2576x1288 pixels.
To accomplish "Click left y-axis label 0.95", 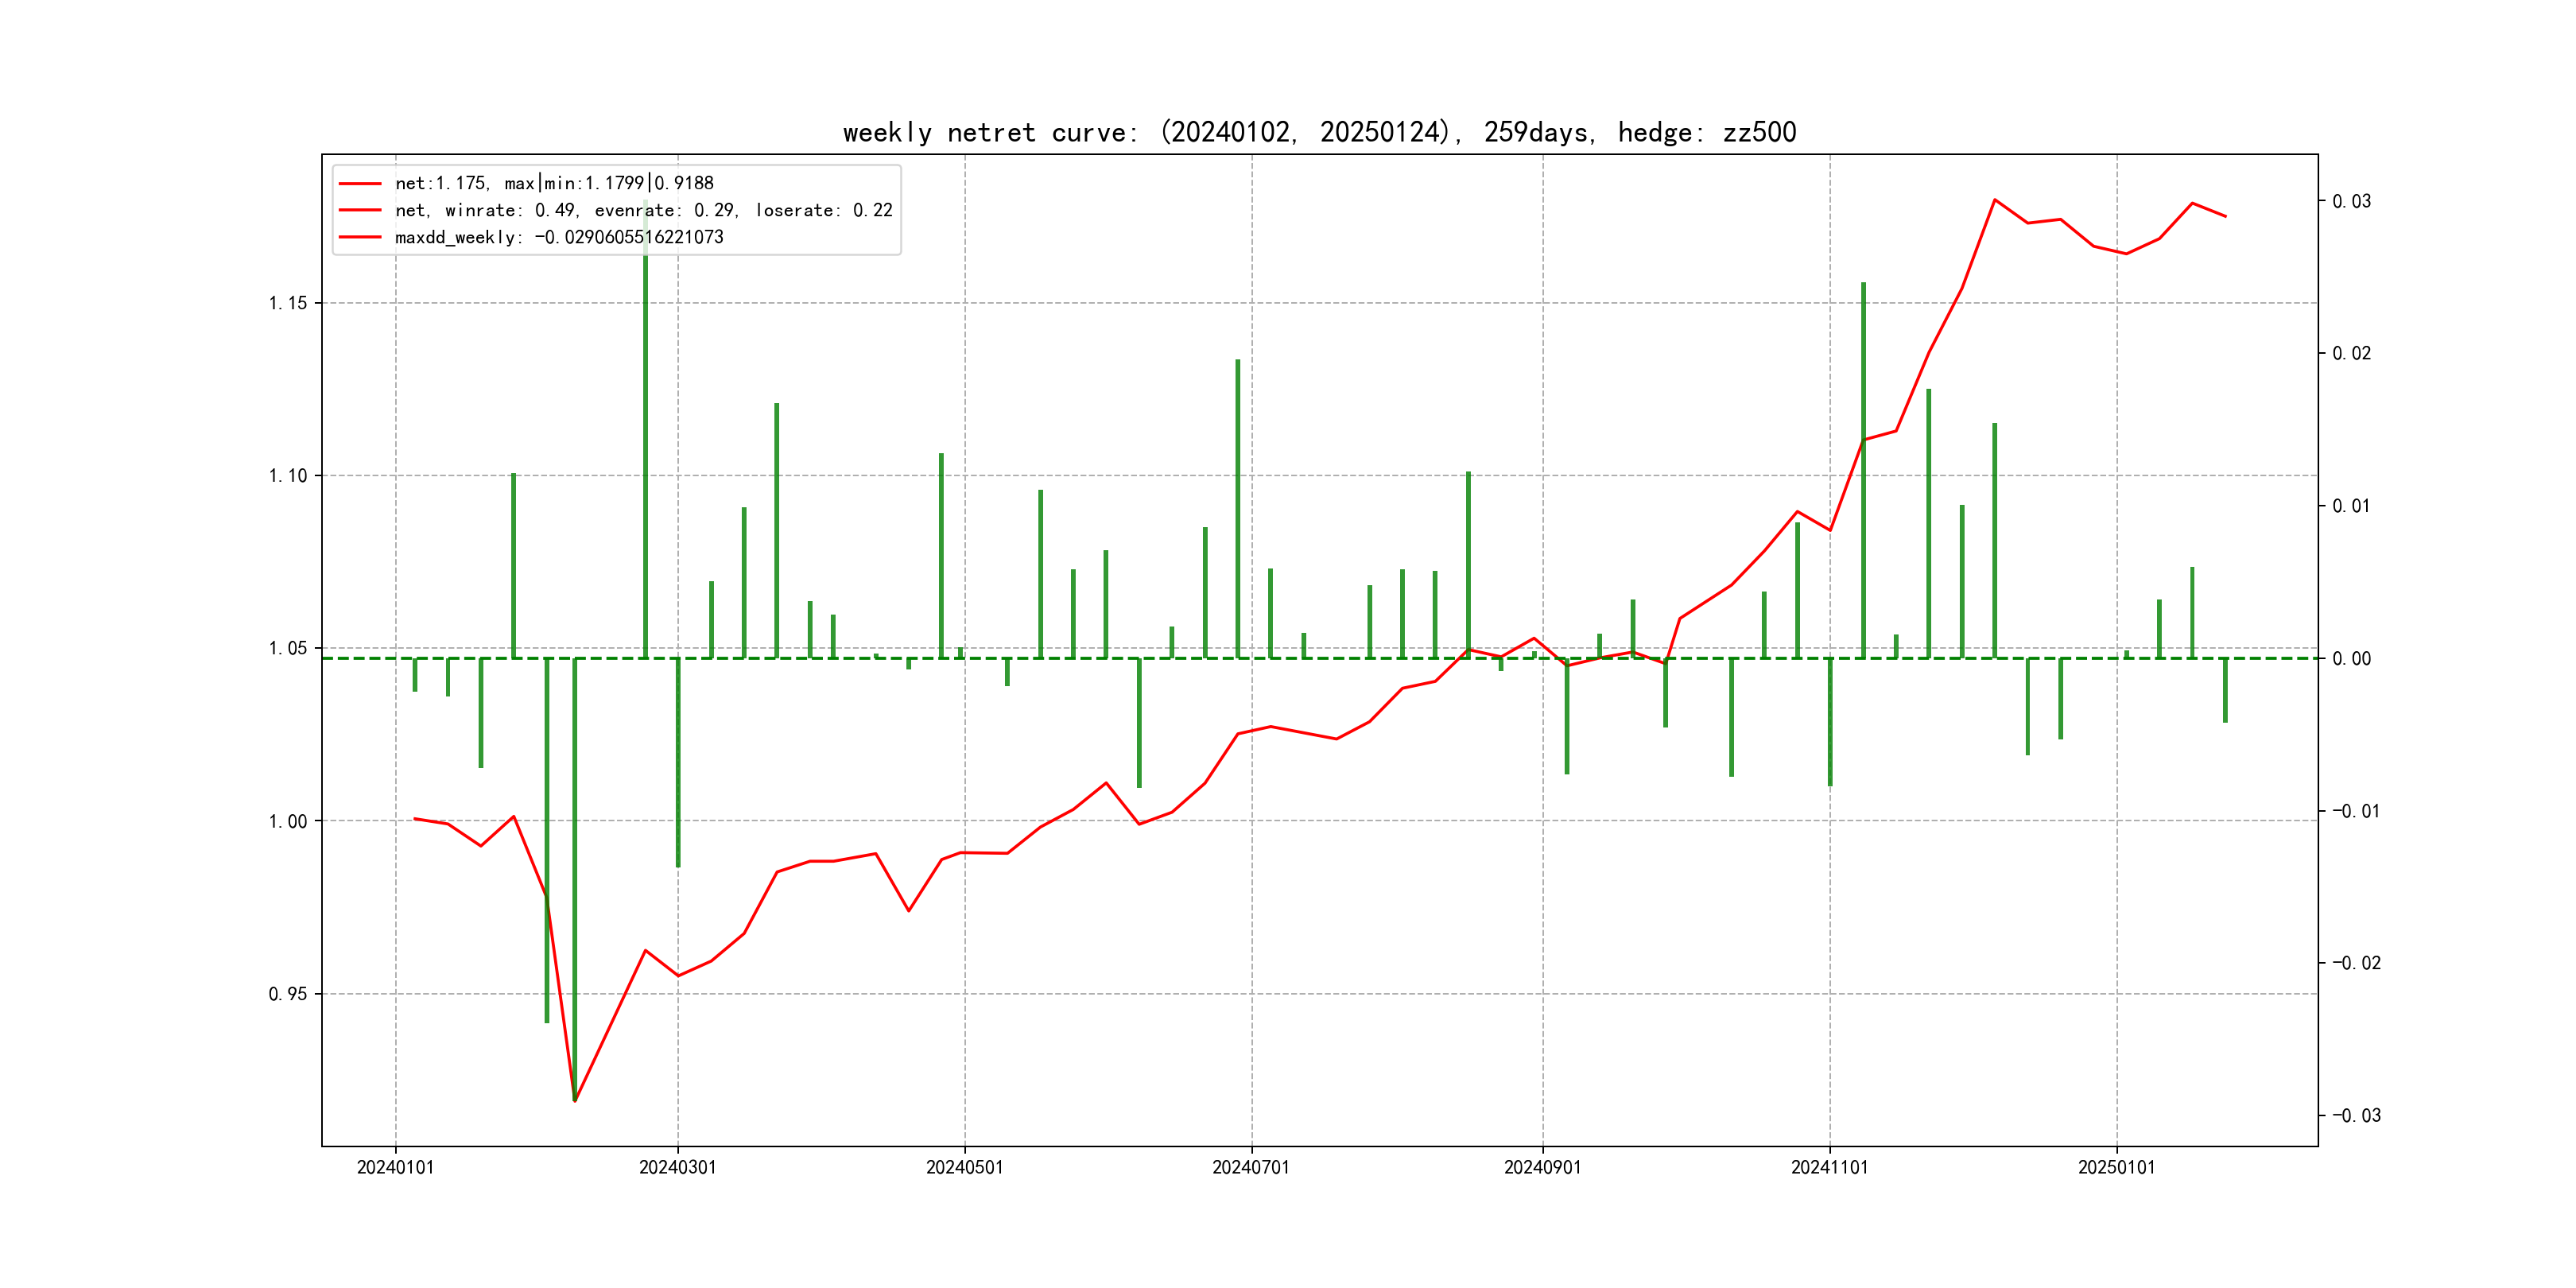I will [288, 994].
